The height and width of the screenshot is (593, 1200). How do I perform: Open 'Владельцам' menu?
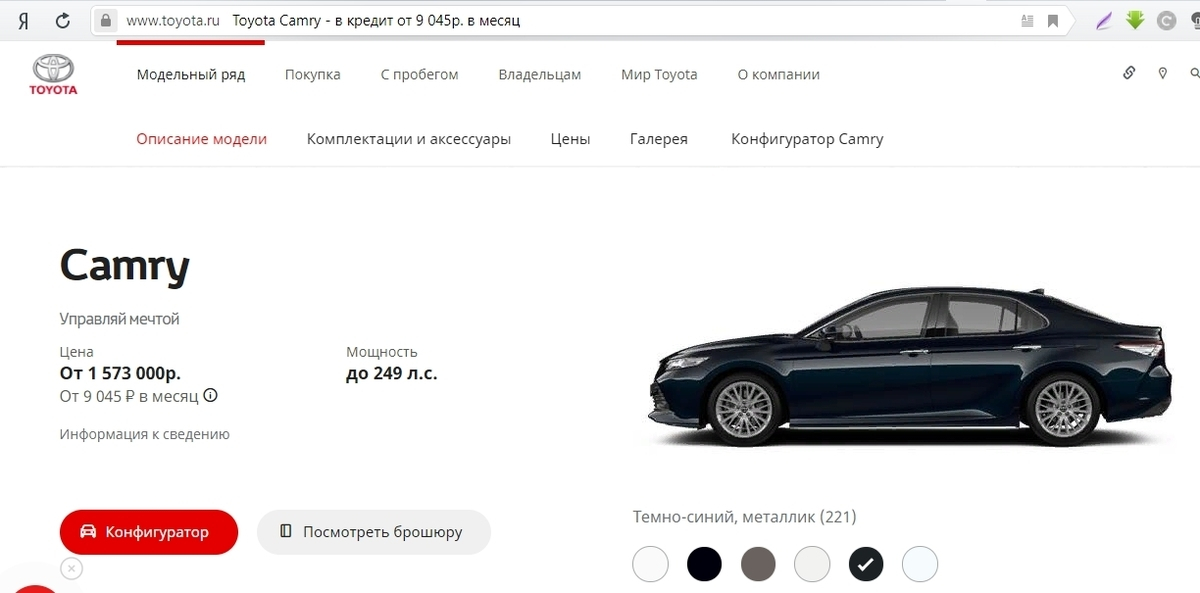tap(540, 74)
